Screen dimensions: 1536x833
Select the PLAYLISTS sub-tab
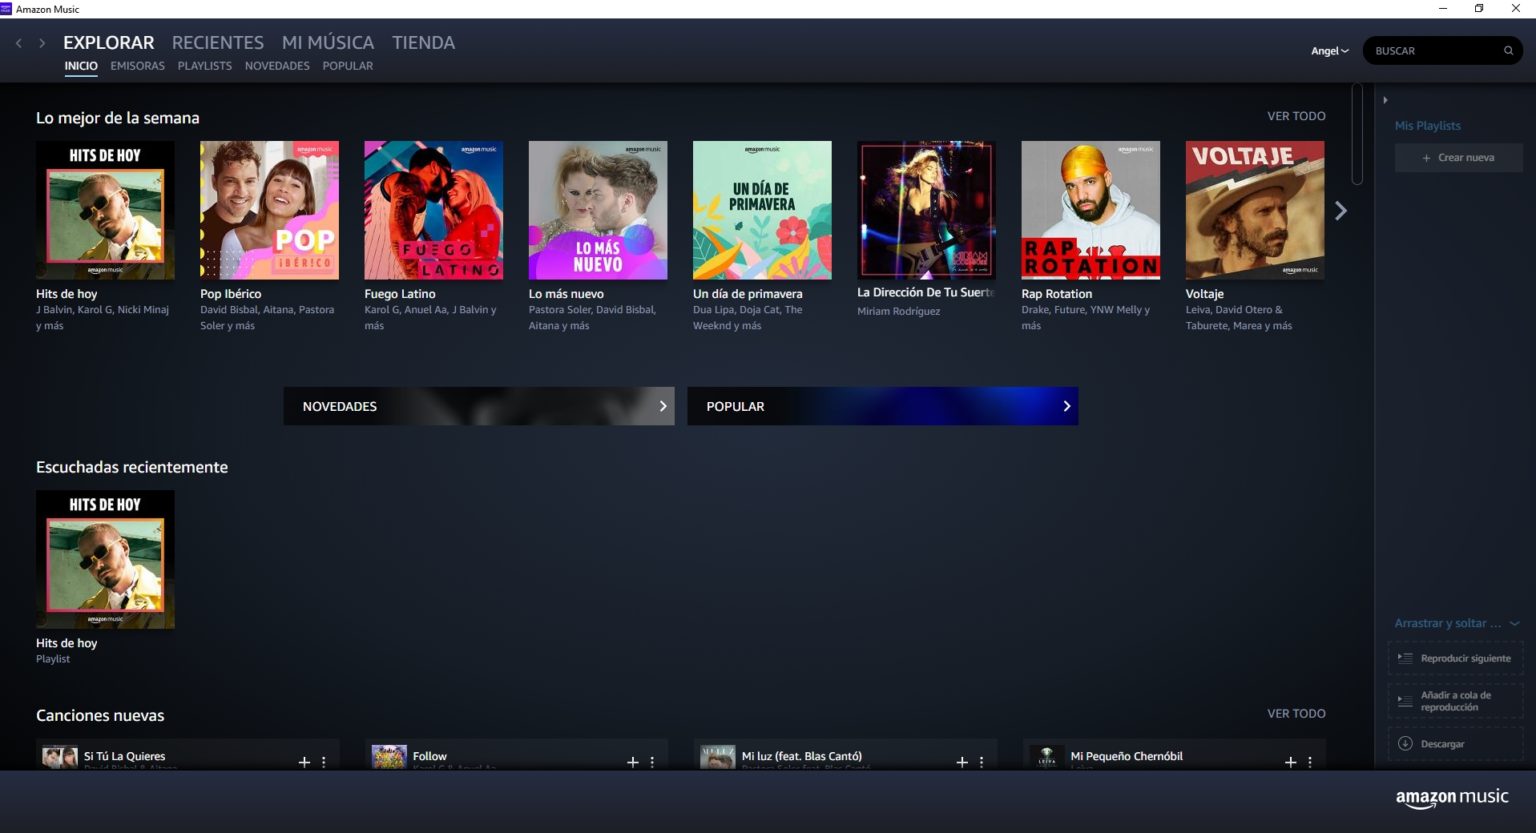205,66
